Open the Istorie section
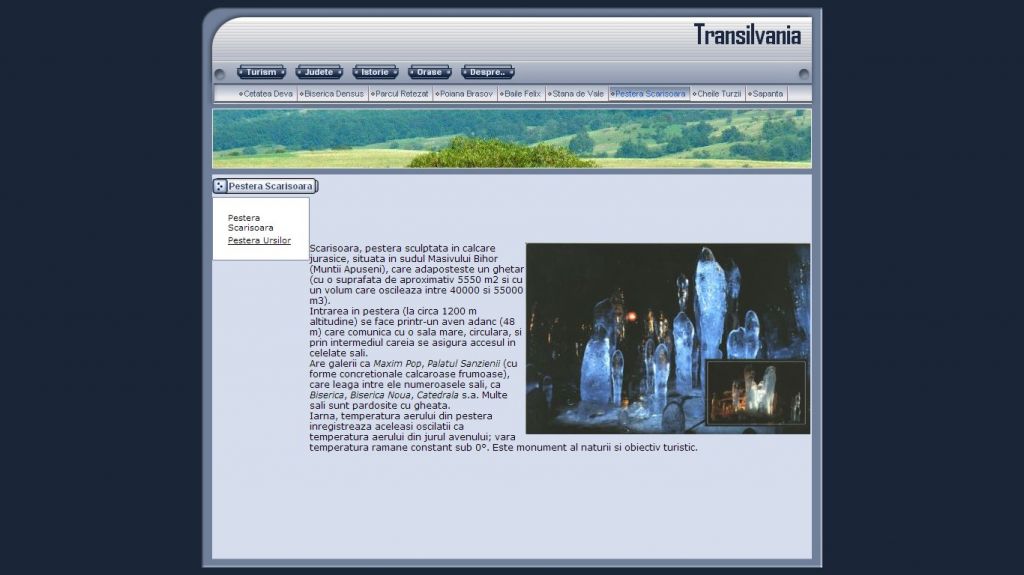Image resolution: width=1024 pixels, height=575 pixels. [375, 72]
